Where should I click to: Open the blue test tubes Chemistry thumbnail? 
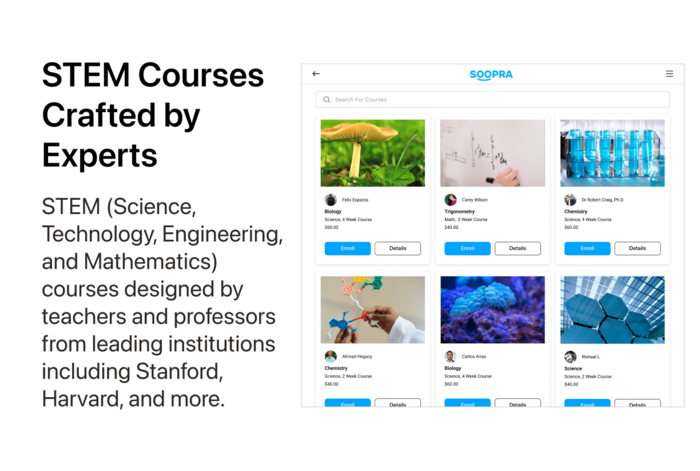(612, 153)
